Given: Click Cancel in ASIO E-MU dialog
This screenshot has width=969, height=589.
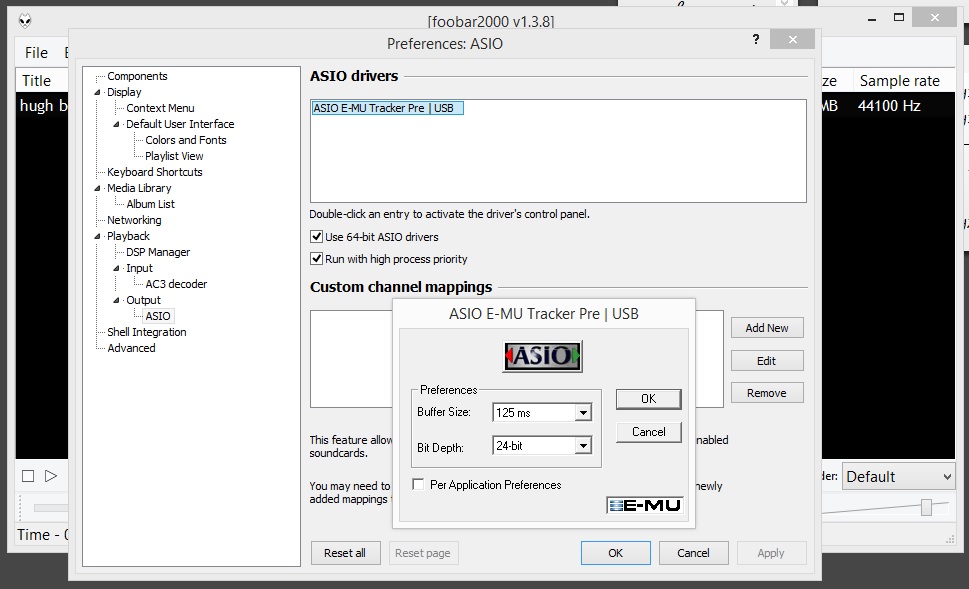Looking at the screenshot, I should click(x=648, y=432).
